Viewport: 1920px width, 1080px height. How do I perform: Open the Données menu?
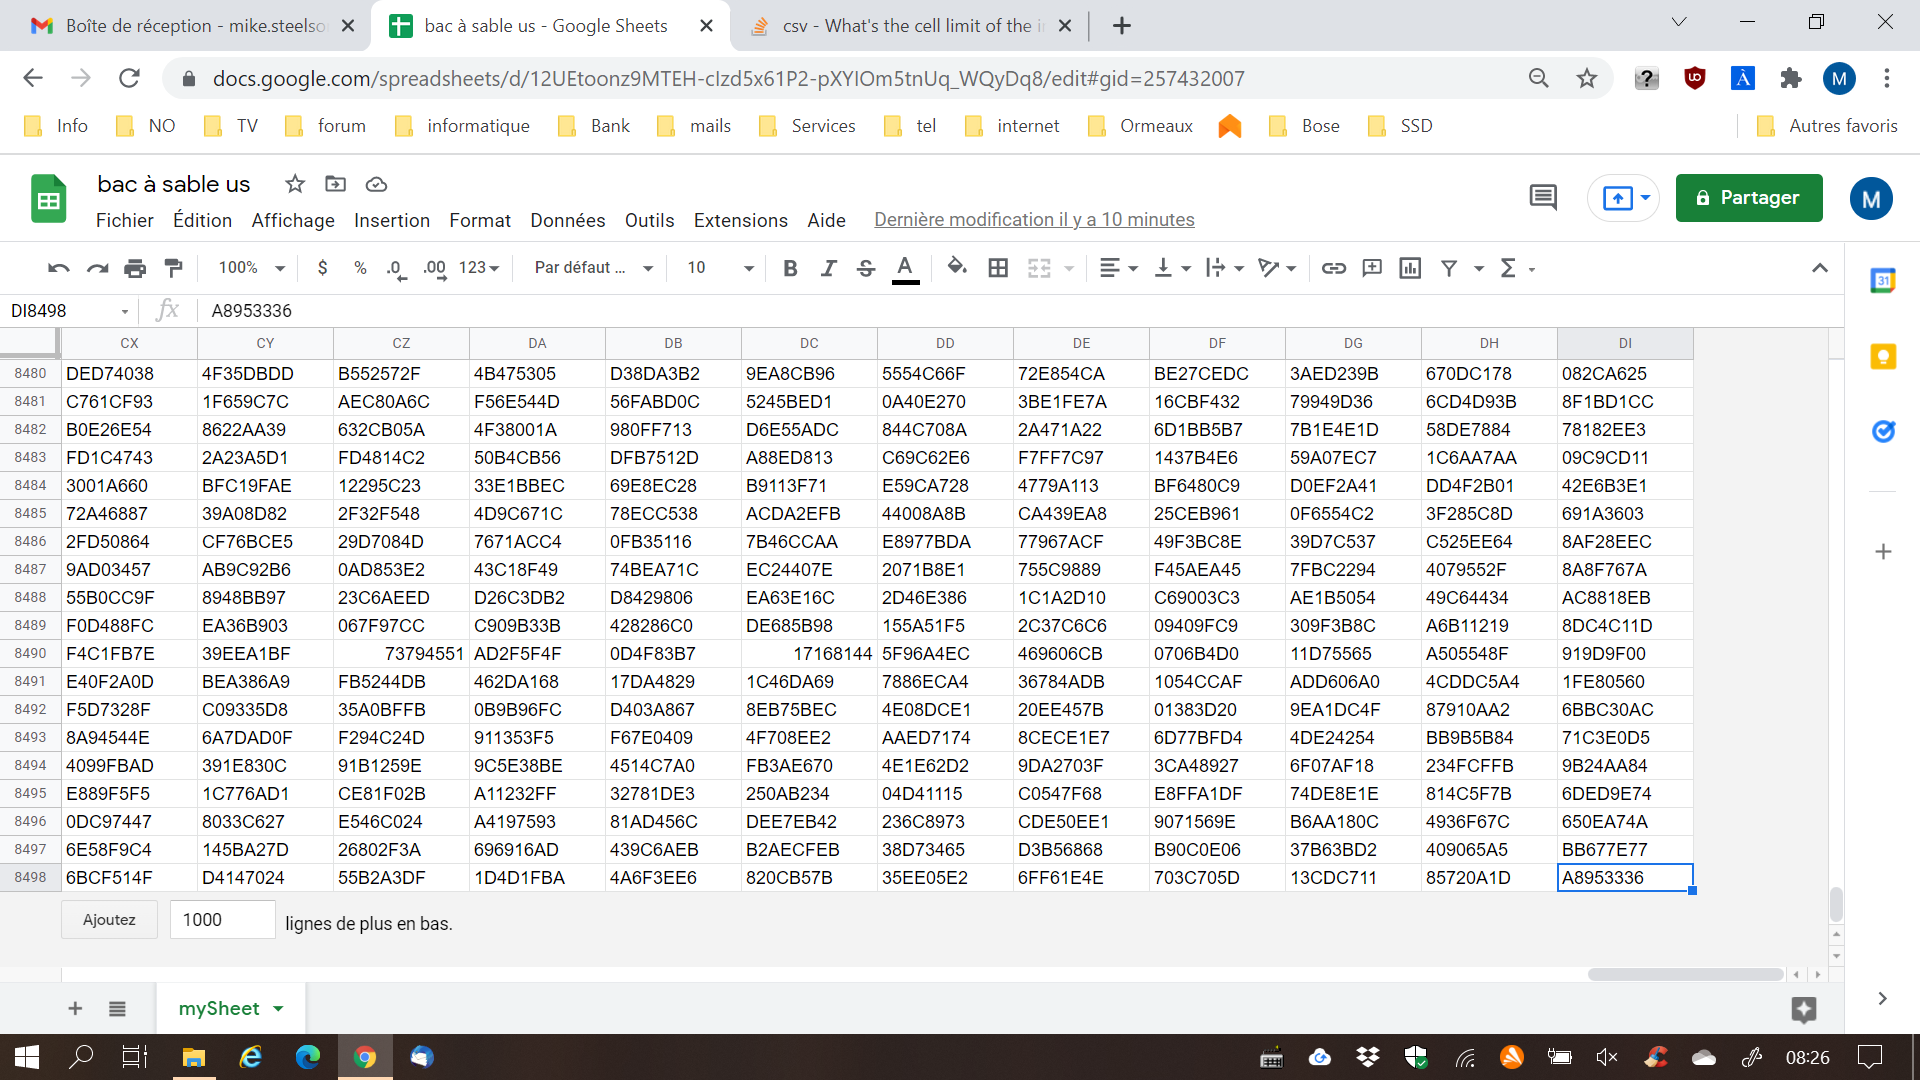tap(568, 220)
